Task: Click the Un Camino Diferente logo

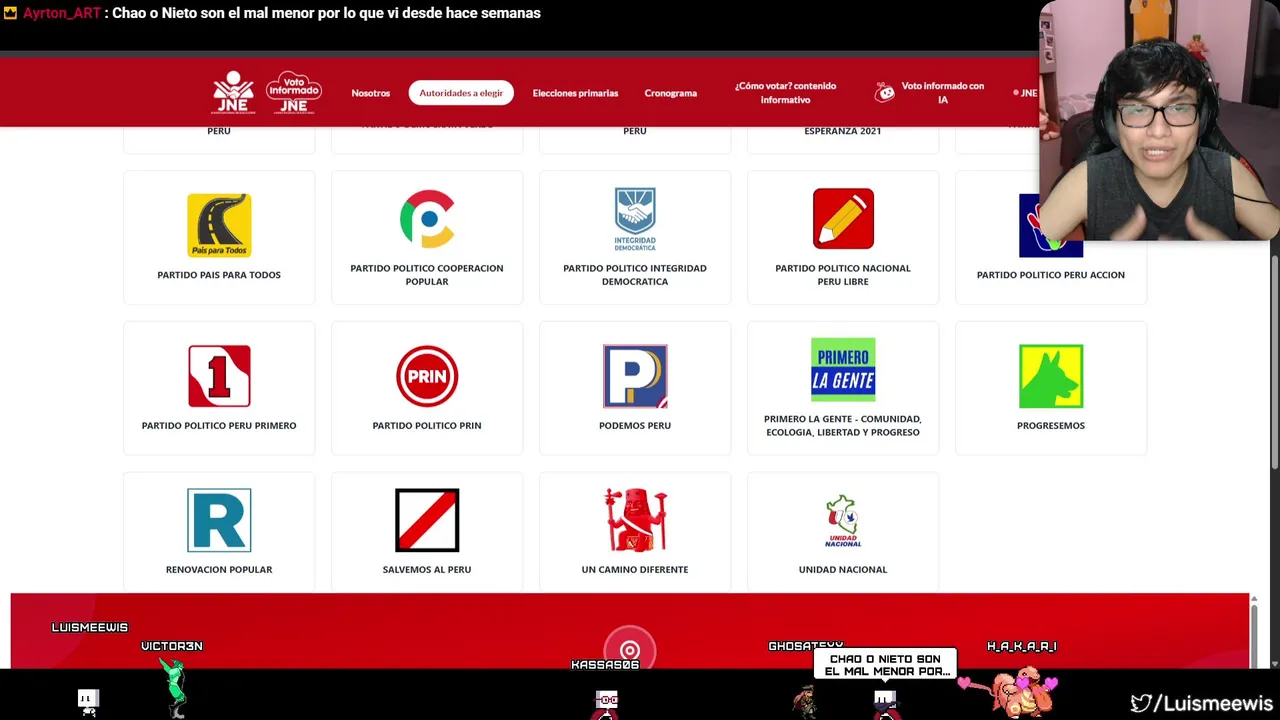Action: 635,520
